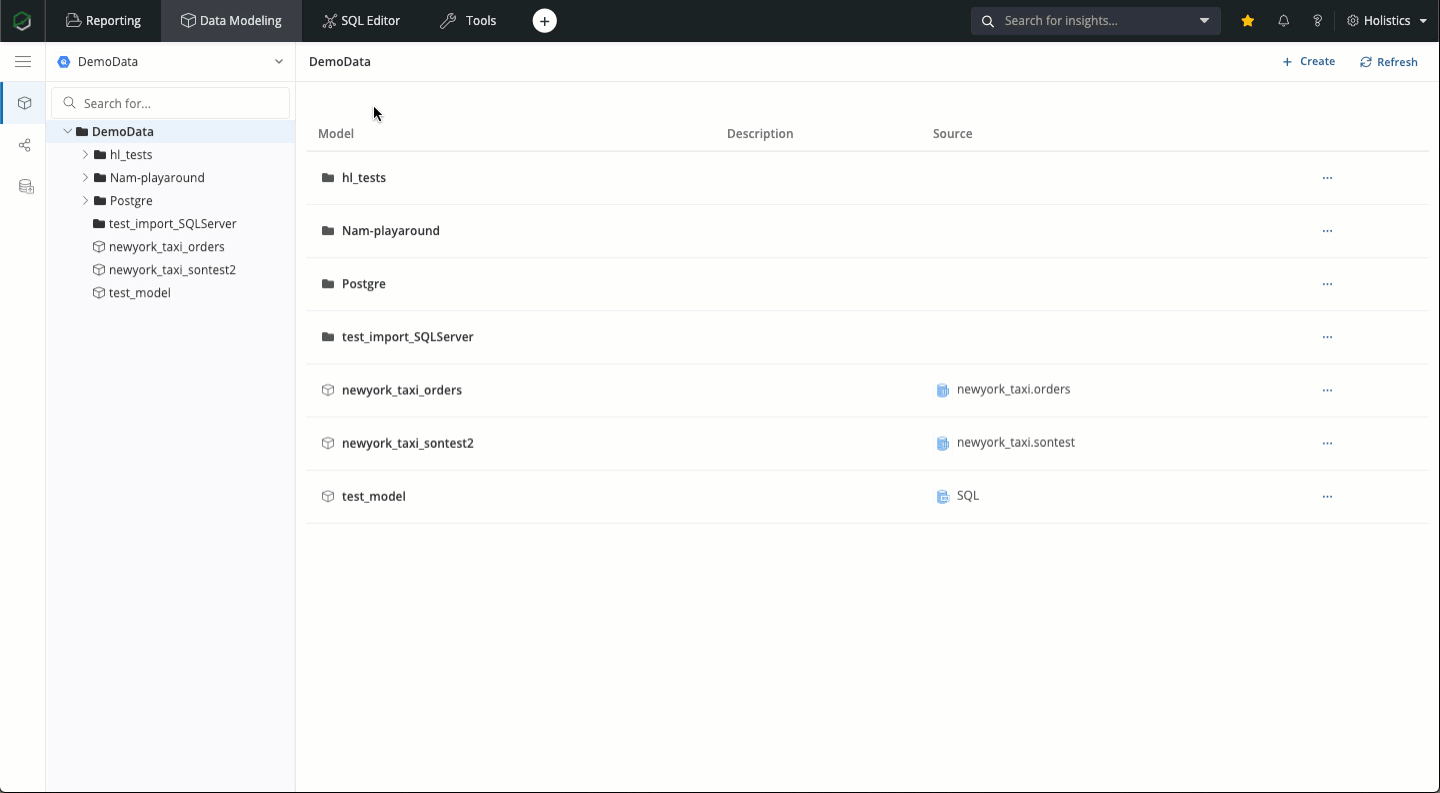Open more options for test_model row
The height and width of the screenshot is (793, 1440).
click(x=1327, y=497)
